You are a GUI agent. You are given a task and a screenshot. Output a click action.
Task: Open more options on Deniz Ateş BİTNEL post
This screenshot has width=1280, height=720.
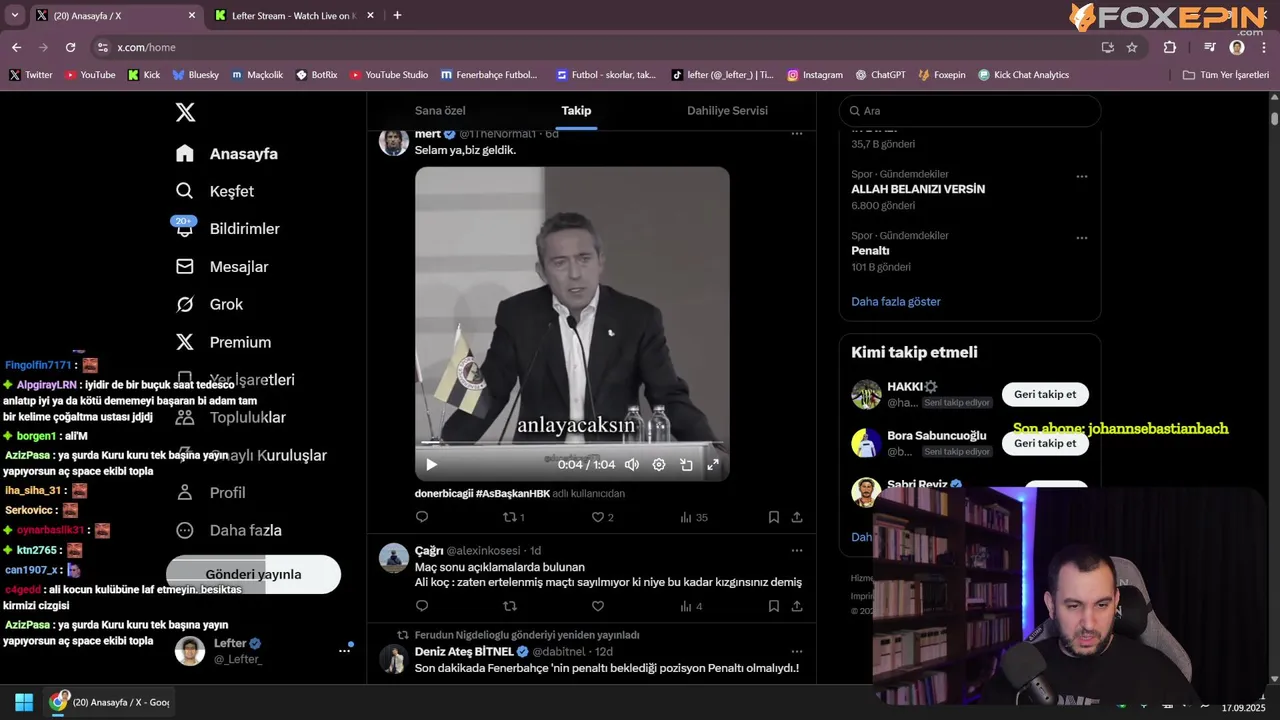(x=797, y=651)
